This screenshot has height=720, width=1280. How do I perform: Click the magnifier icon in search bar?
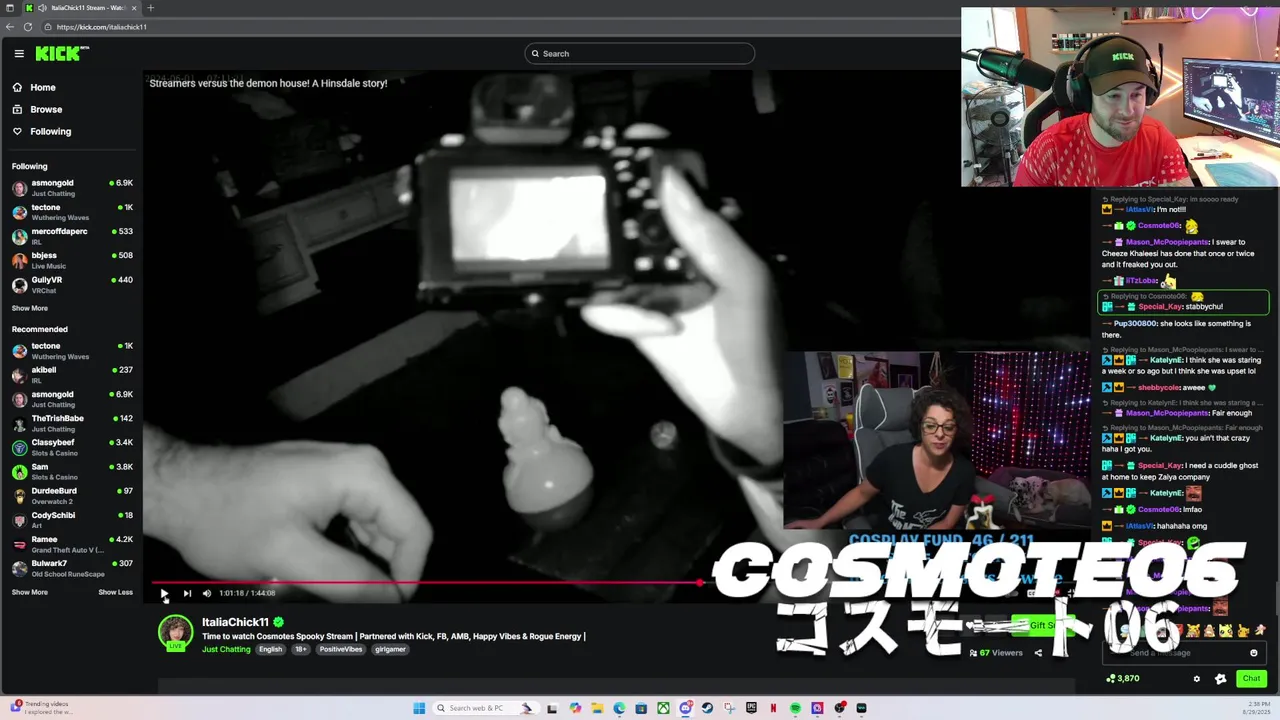tap(535, 54)
